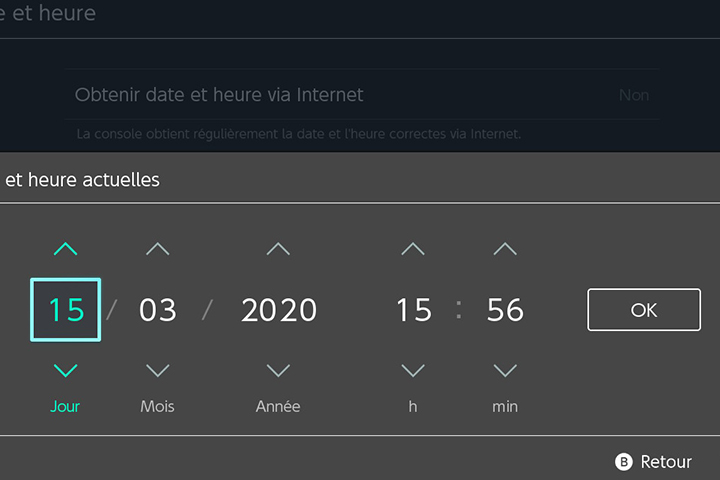Viewport: 720px width, 480px height.
Task: Decrease the year using down chevron
Action: pos(278,371)
